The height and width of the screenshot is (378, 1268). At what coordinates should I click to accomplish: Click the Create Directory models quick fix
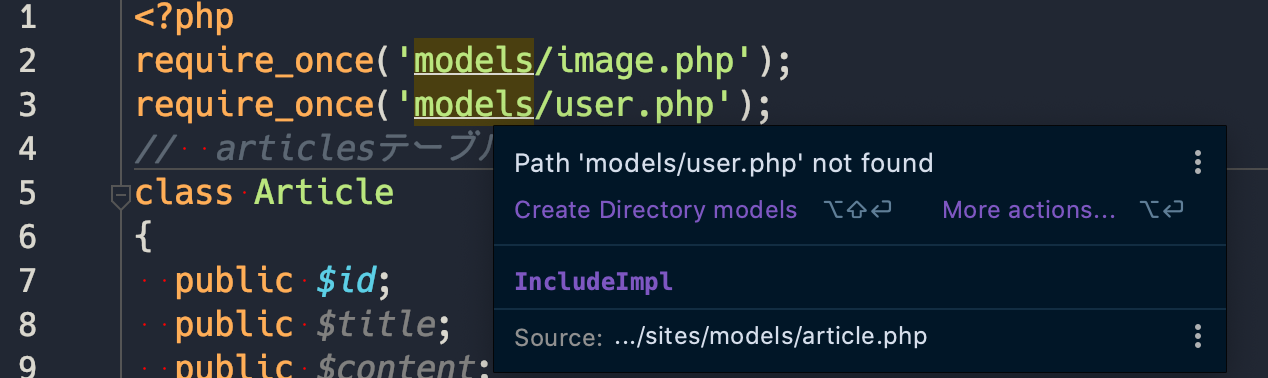pyautogui.click(x=655, y=210)
